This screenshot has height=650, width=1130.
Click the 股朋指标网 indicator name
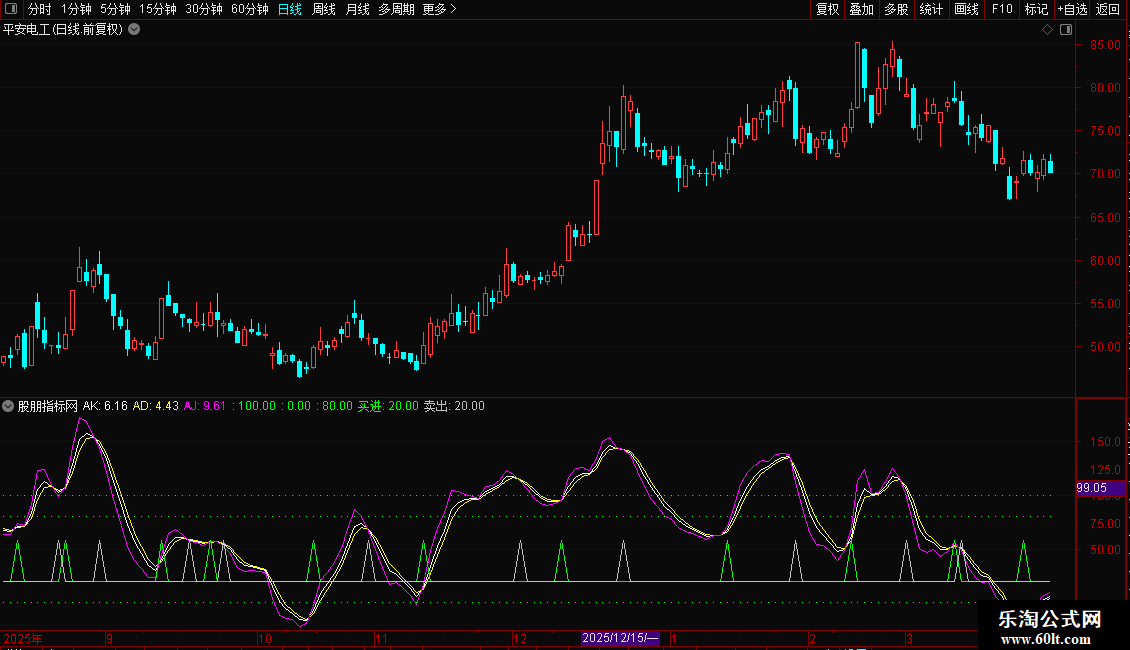click(48, 406)
